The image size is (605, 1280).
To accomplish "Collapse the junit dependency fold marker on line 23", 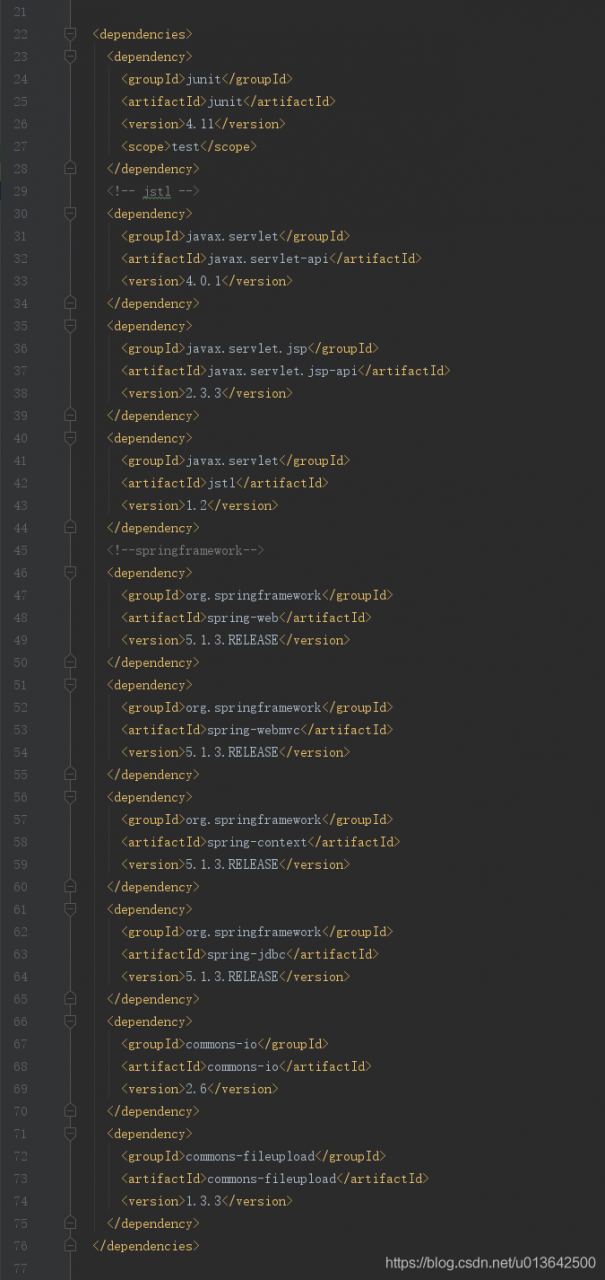I will 70,57.
